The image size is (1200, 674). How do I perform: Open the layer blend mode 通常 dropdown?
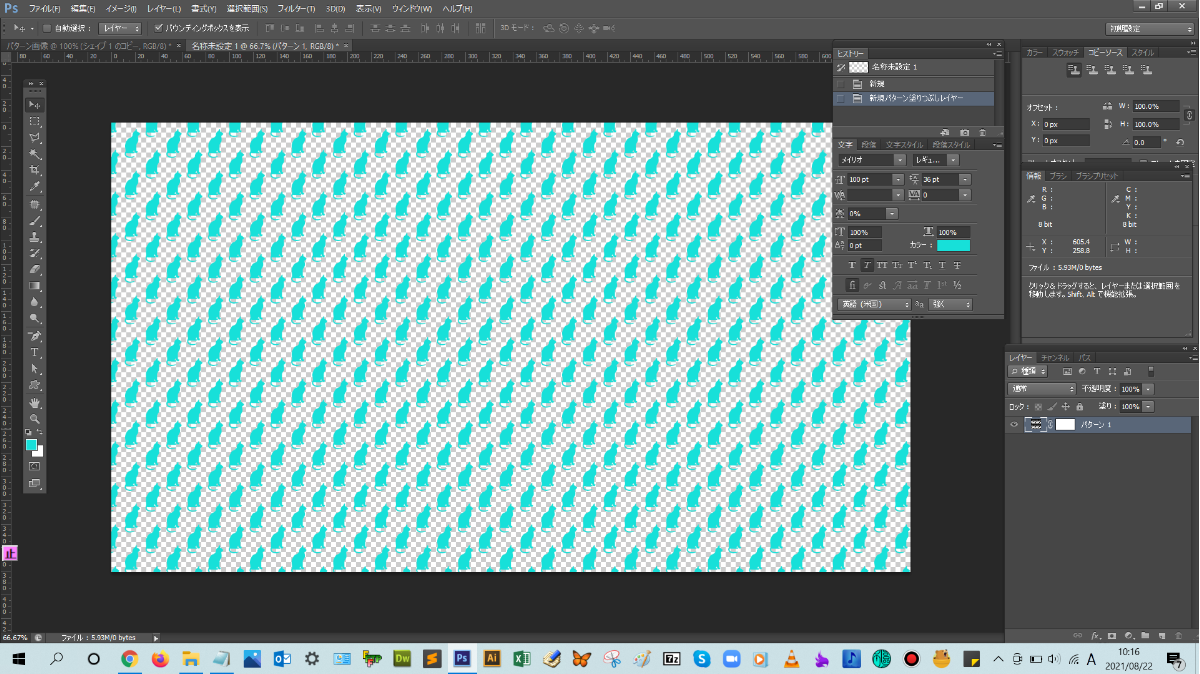coord(1041,389)
